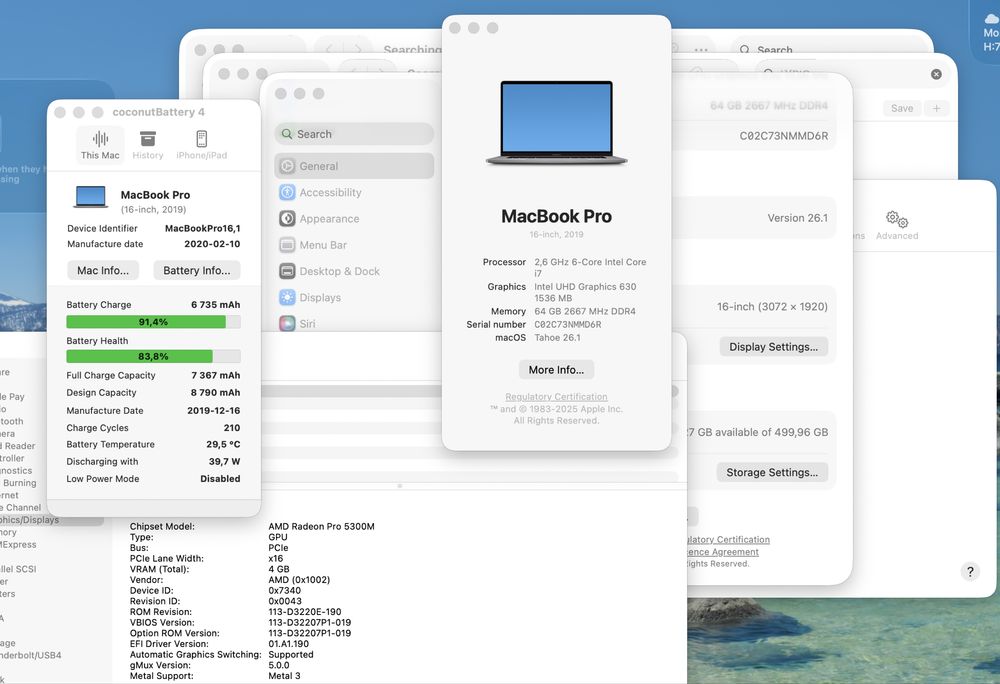Click the AMD Radeon Pro 5300M chipset value
The height and width of the screenshot is (684, 1000).
click(321, 527)
